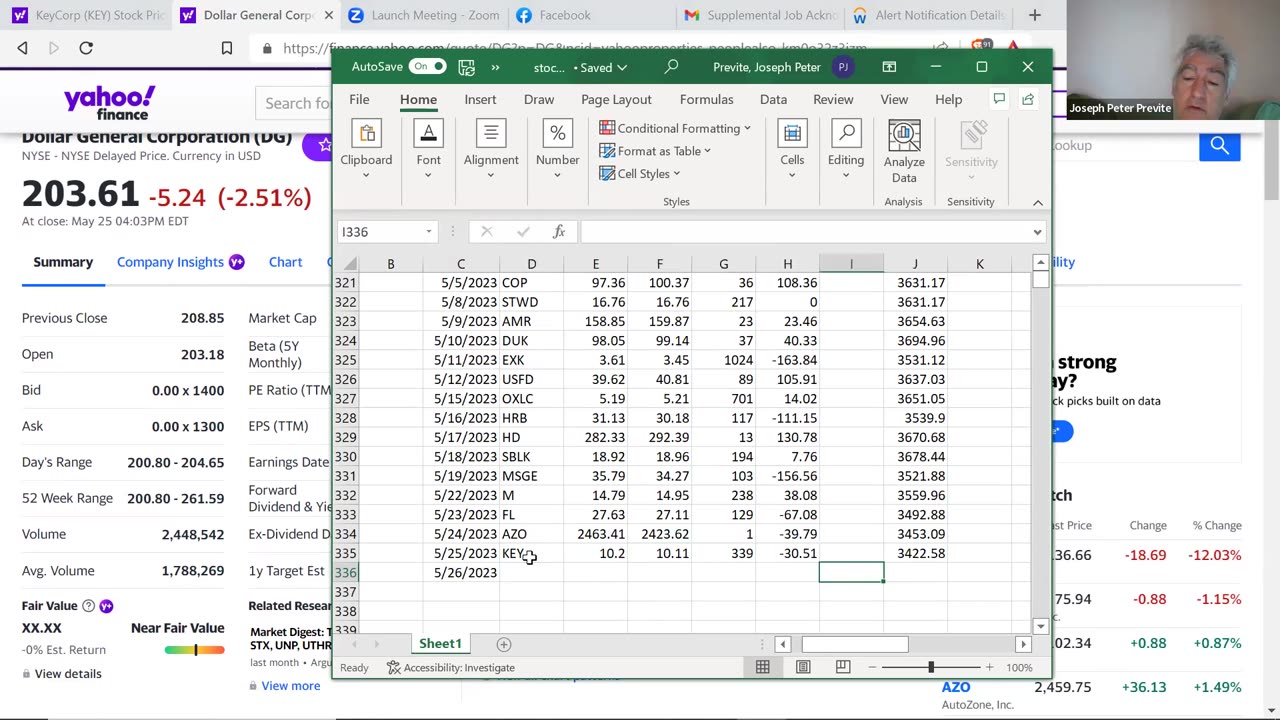Click the blue Yahoo search button
The width and height of the screenshot is (1280, 720).
pos(1219,146)
